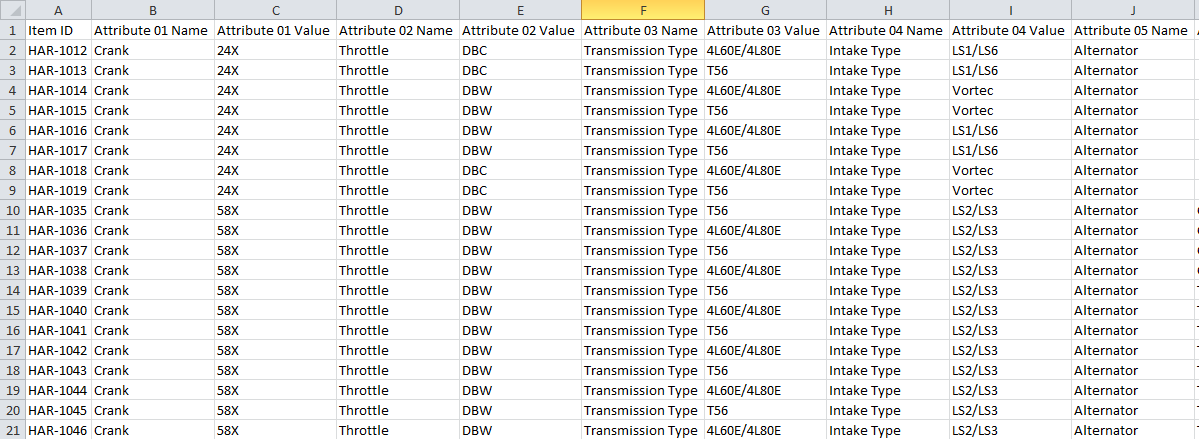Select row 10 header
Image resolution: width=1199 pixels, height=439 pixels.
click(x=13, y=210)
